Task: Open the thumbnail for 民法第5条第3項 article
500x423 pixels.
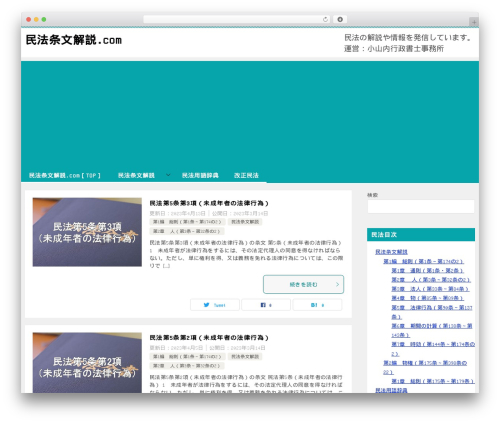Action: 87,232
